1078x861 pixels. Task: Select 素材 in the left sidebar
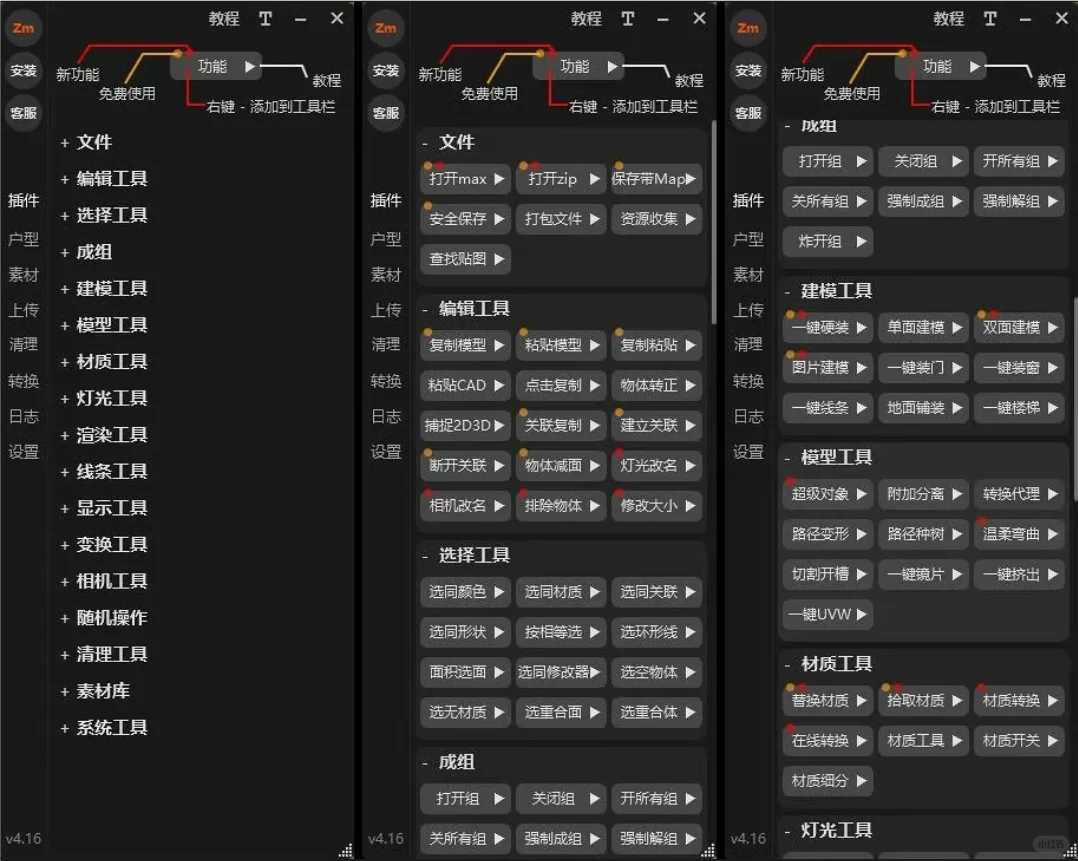pos(23,275)
